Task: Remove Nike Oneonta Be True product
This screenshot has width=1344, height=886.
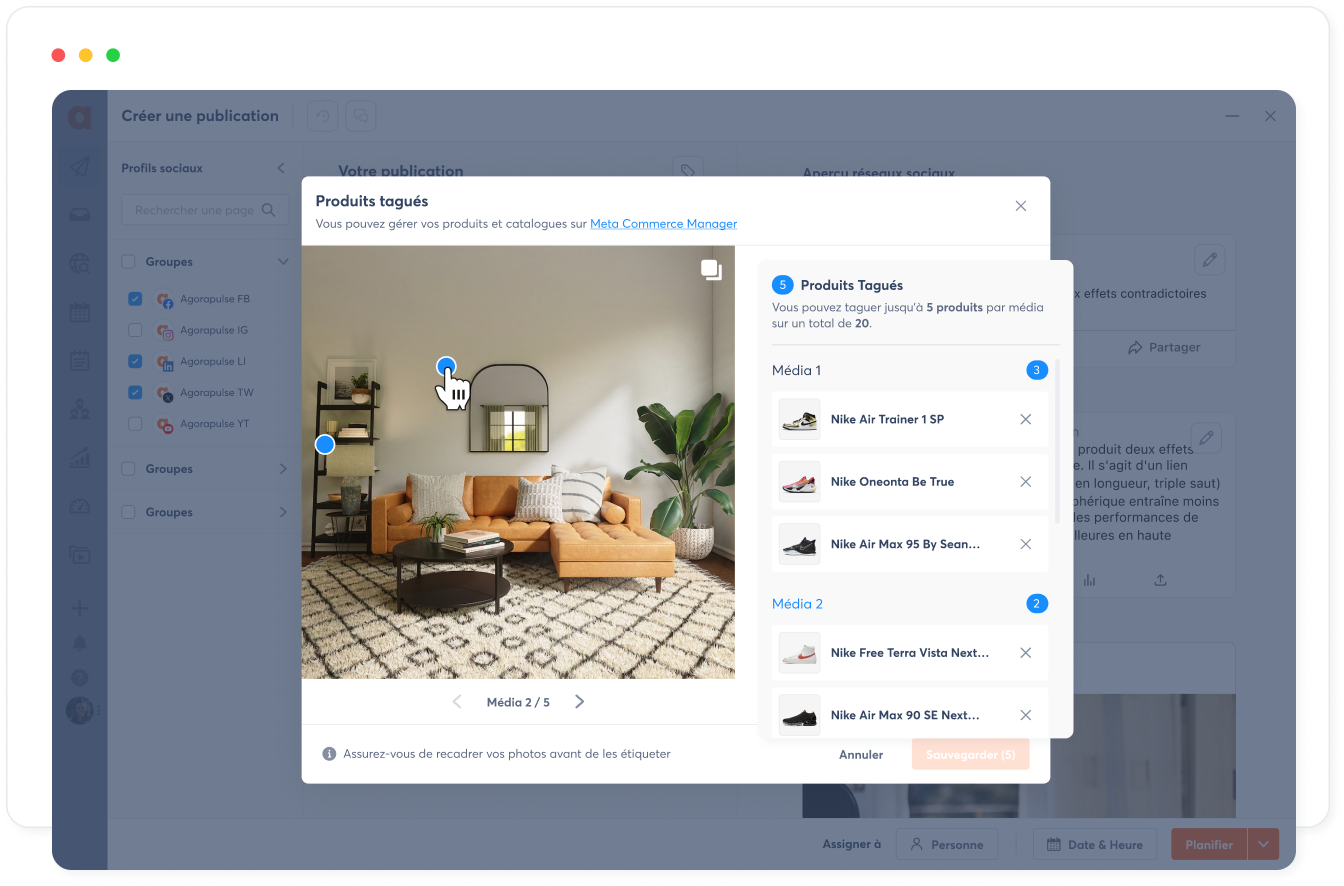Action: tap(1025, 482)
